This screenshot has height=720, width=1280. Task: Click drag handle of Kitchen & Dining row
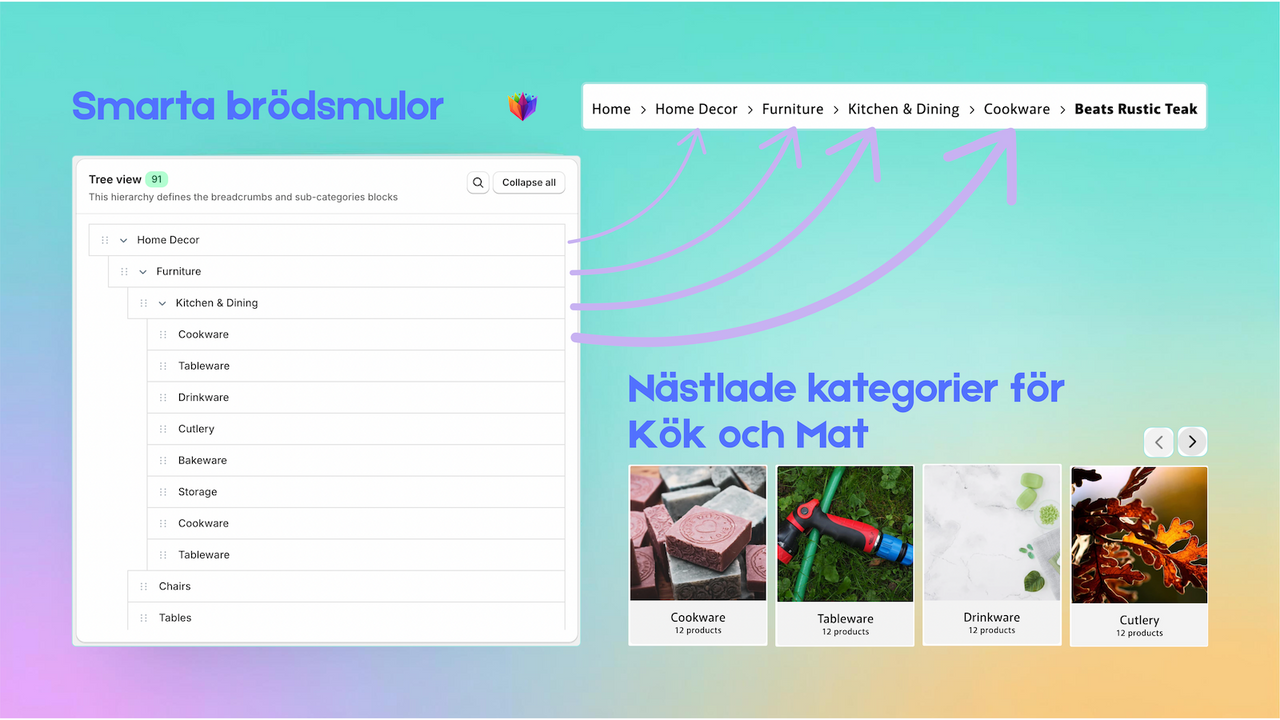pos(143,303)
